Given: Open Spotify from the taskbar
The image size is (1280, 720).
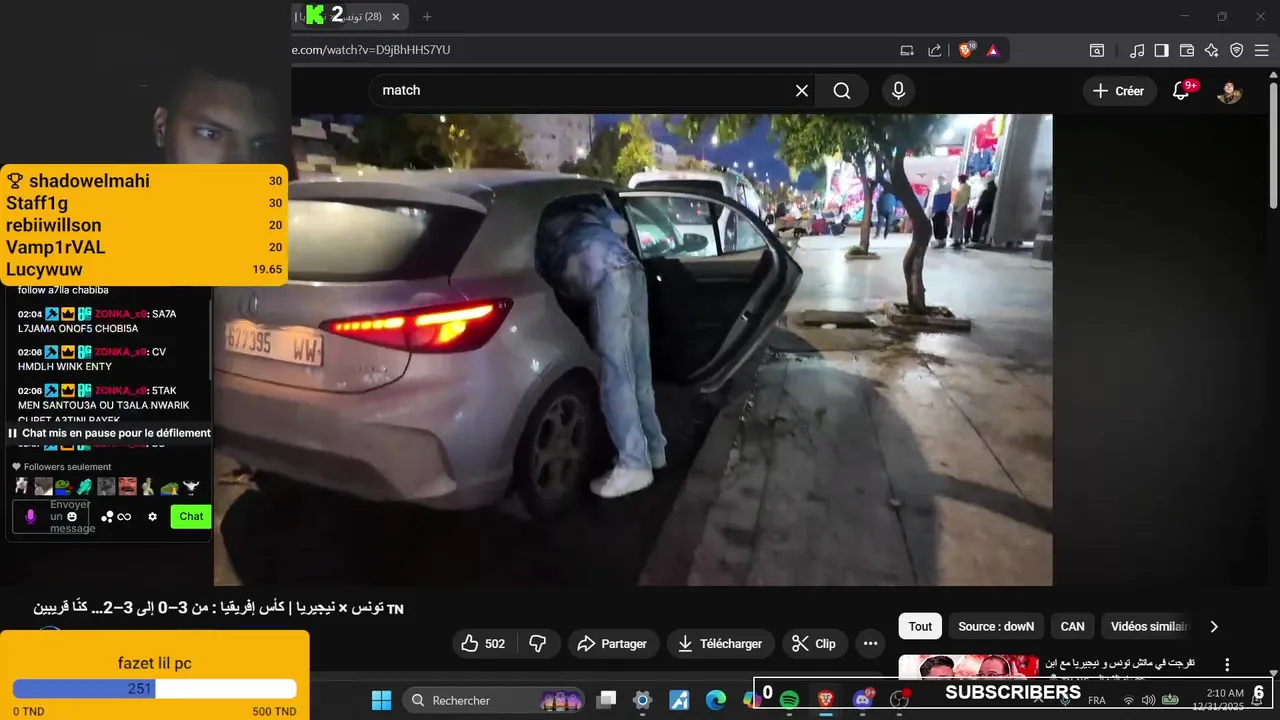Looking at the screenshot, I should click(x=789, y=700).
